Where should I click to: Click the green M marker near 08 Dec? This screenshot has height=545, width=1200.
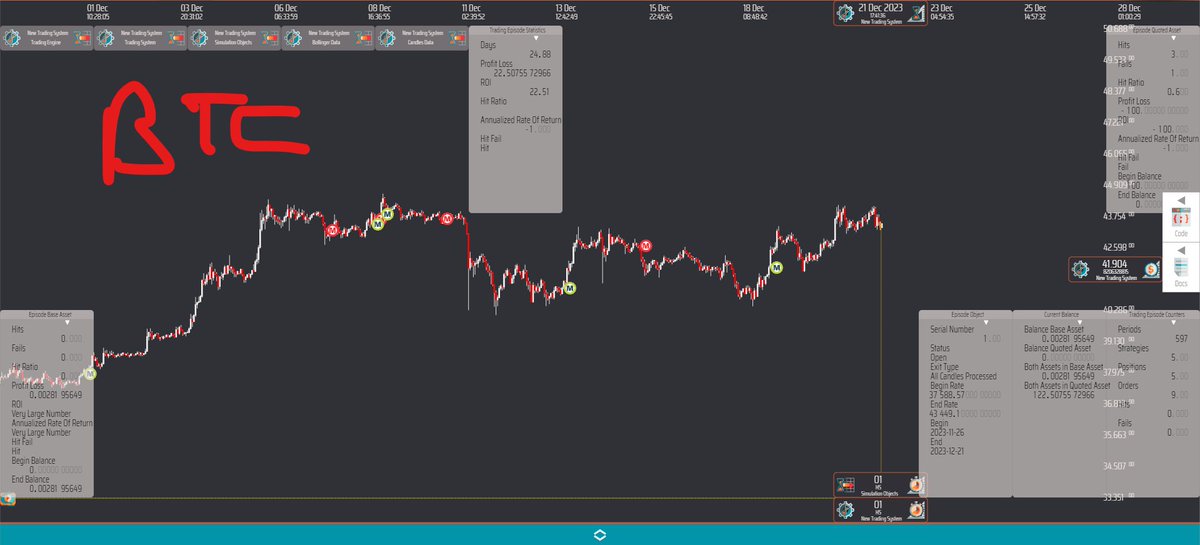[x=378, y=224]
